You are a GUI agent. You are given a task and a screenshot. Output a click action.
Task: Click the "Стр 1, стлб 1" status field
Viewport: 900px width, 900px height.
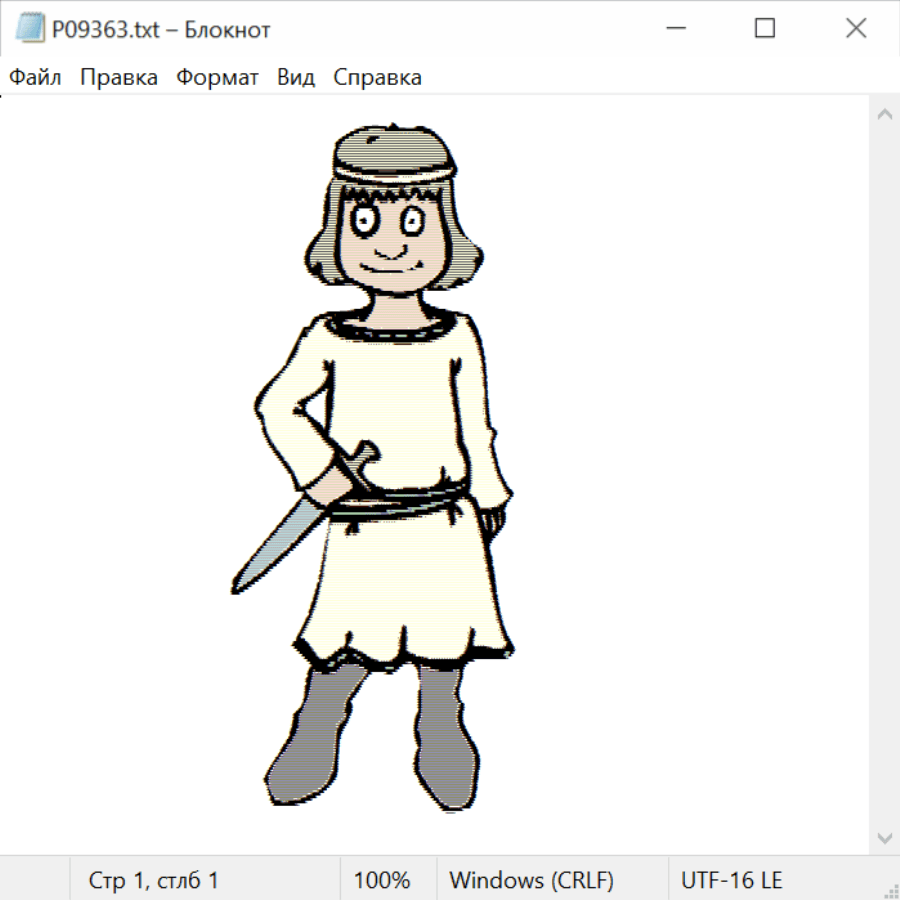pyautogui.click(x=153, y=880)
